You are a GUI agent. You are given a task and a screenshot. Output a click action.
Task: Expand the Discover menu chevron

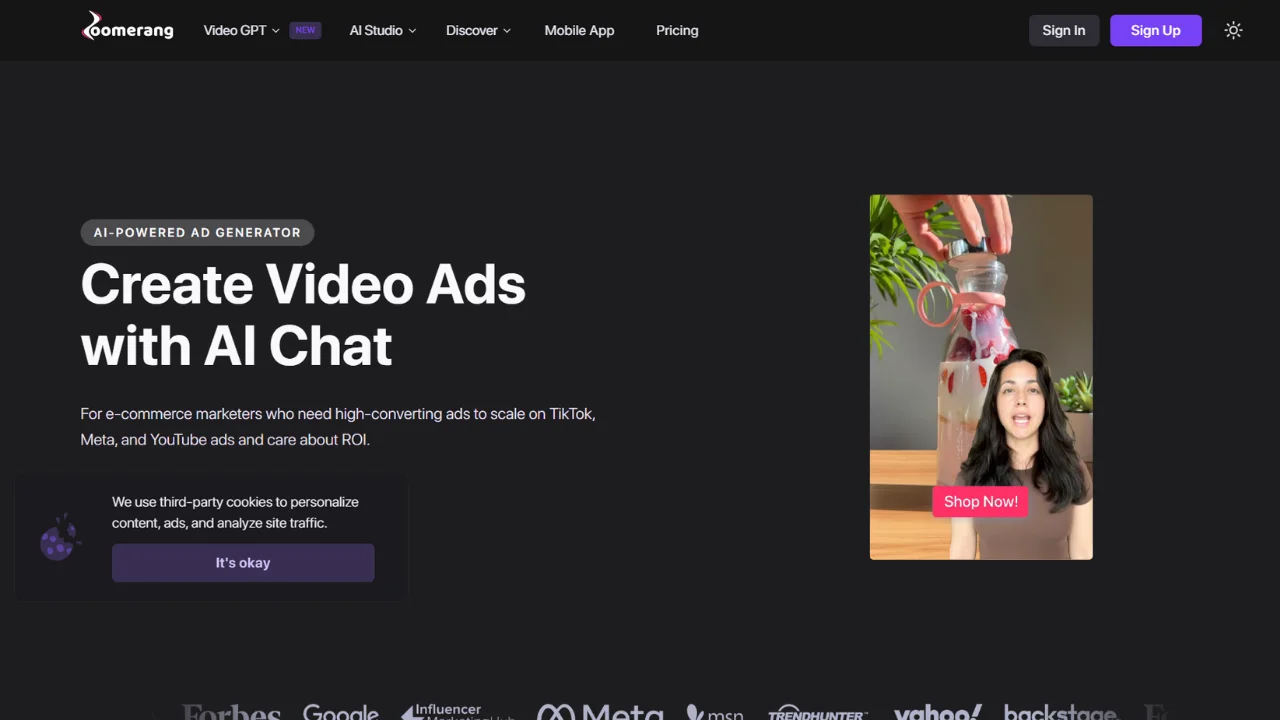507,31
